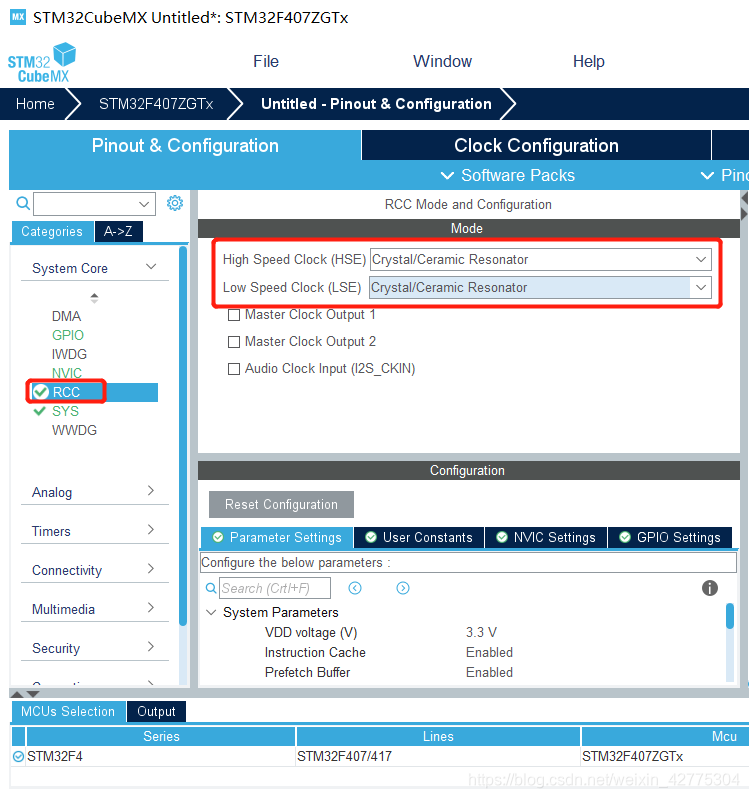Click the search magnifier icon in categories panel
This screenshot has height=798, width=749.
click(23, 204)
